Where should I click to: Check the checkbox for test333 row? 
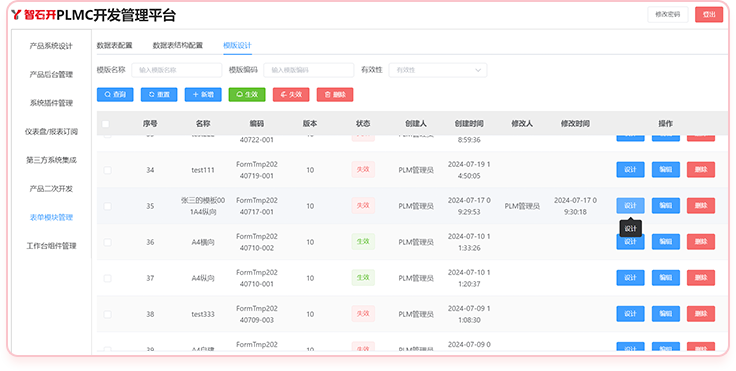click(x=107, y=314)
